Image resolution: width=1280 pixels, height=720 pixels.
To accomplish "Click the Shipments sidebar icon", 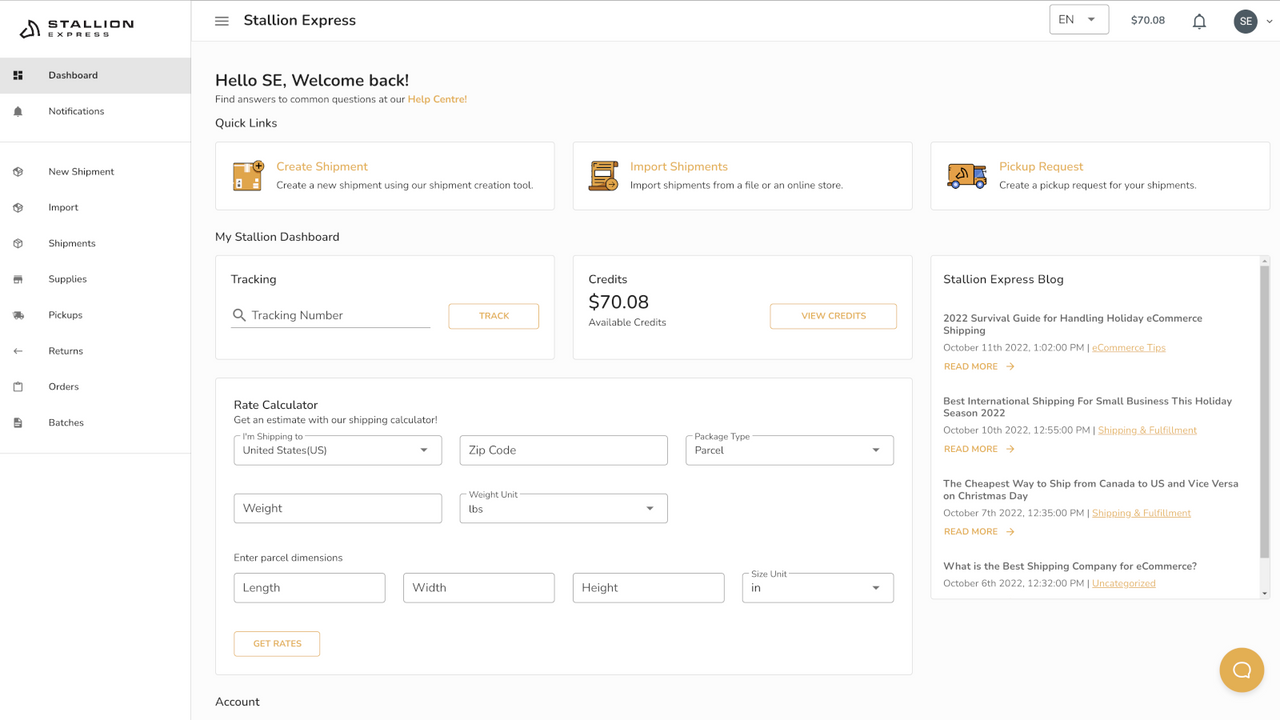I will tap(18, 243).
